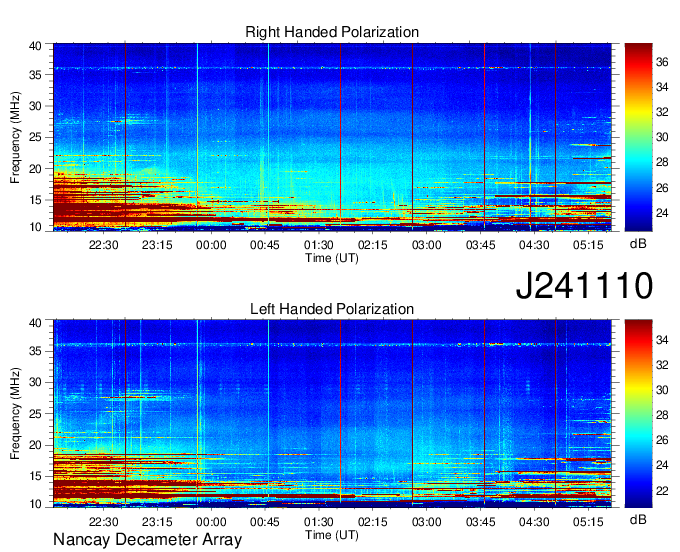
Task: Click the 01:30 tick under left-handed plot
Action: 319,522
